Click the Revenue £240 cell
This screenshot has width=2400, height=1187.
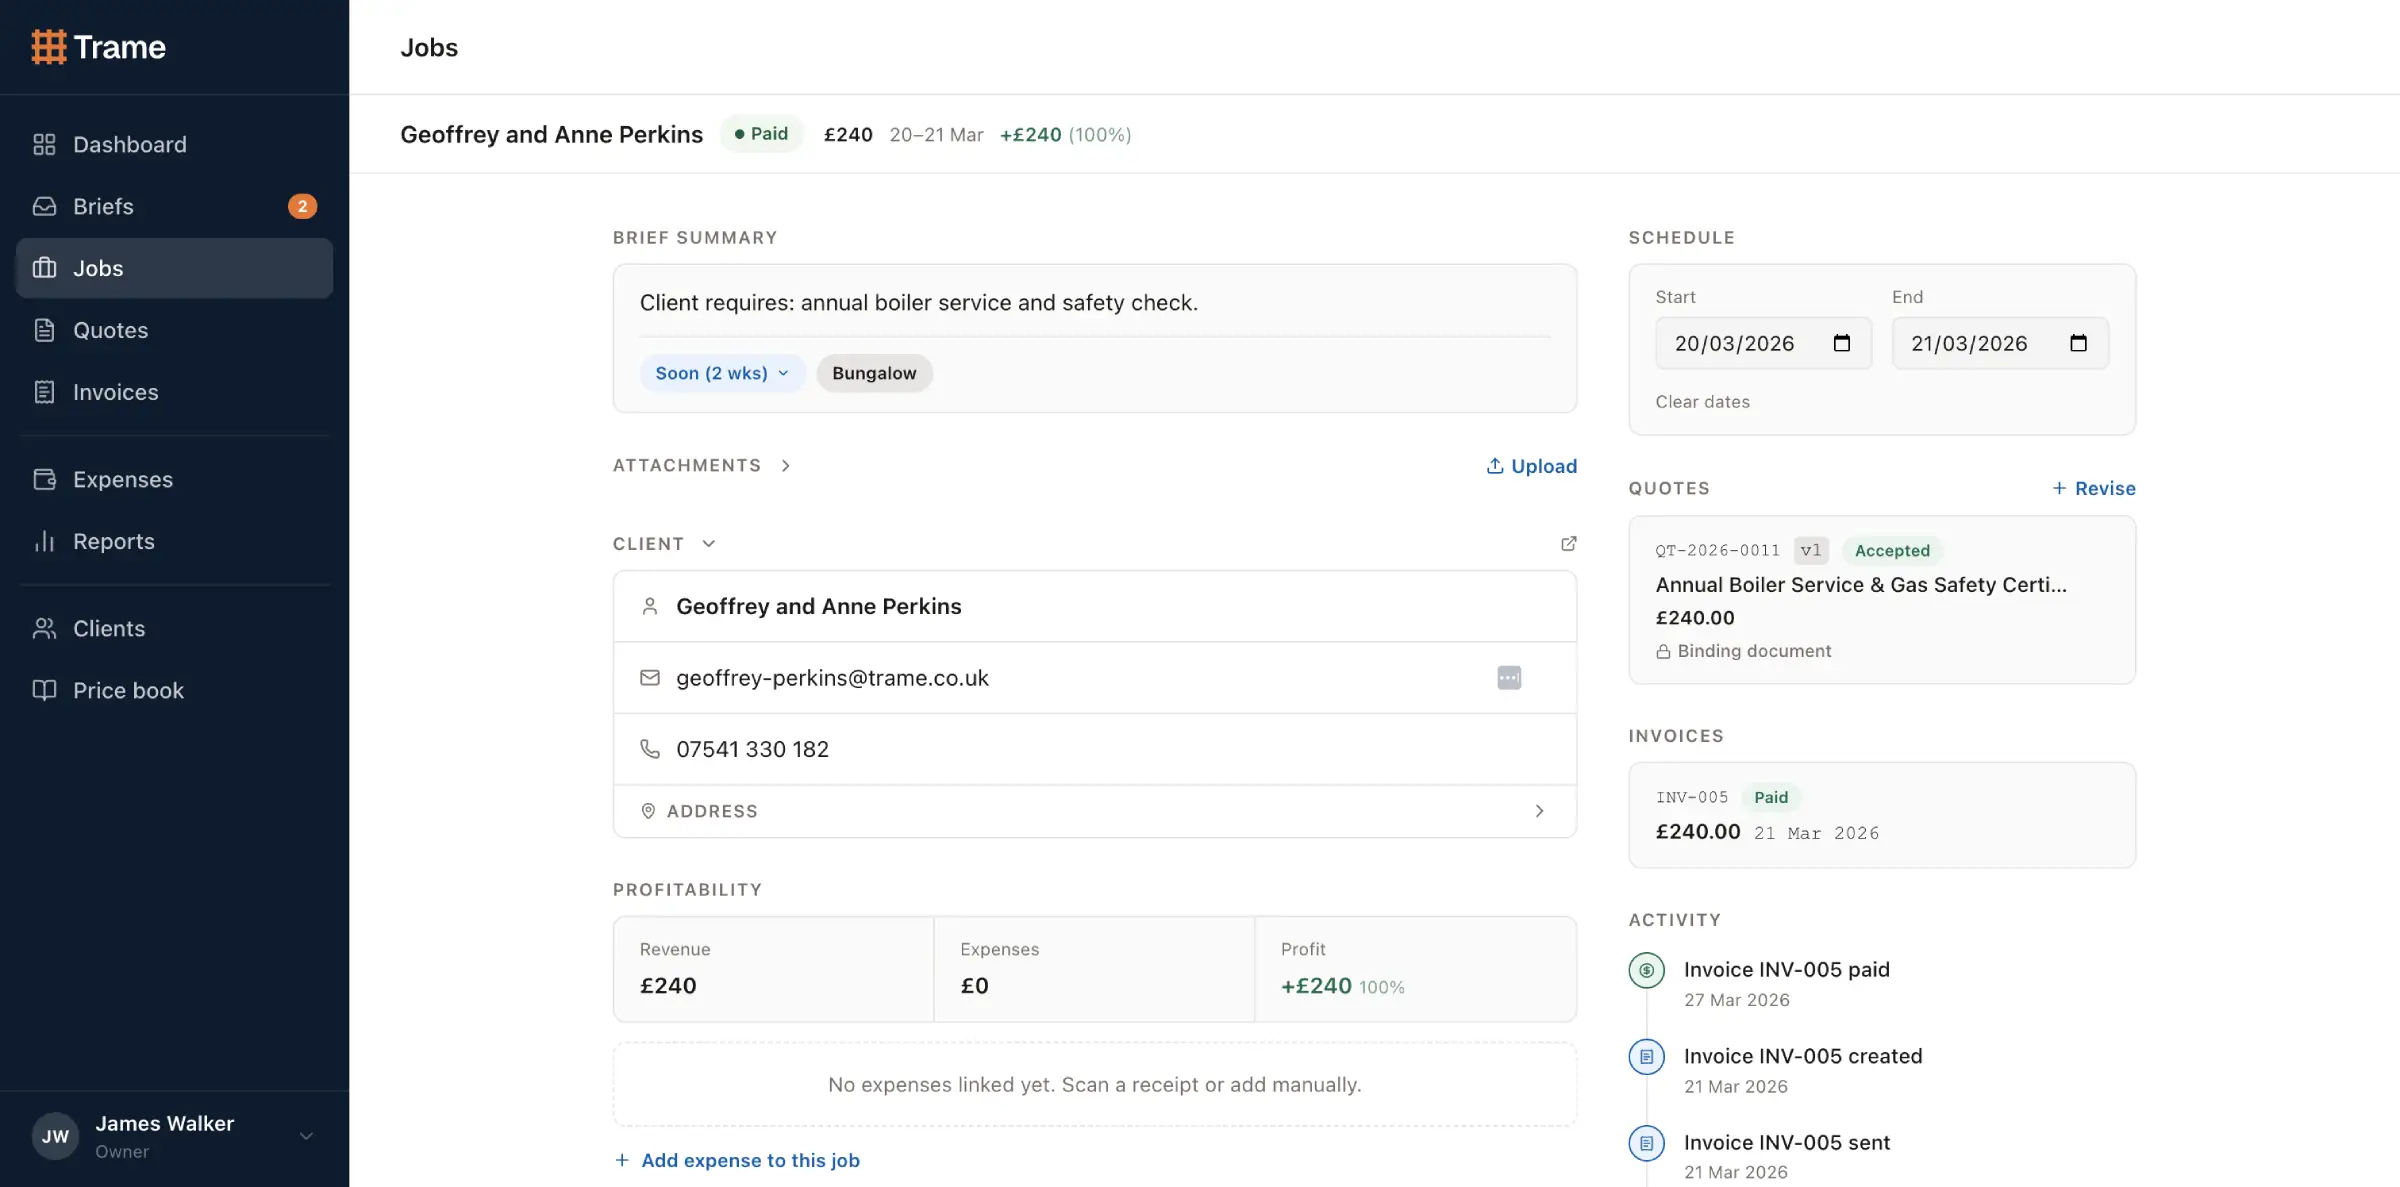[774, 969]
